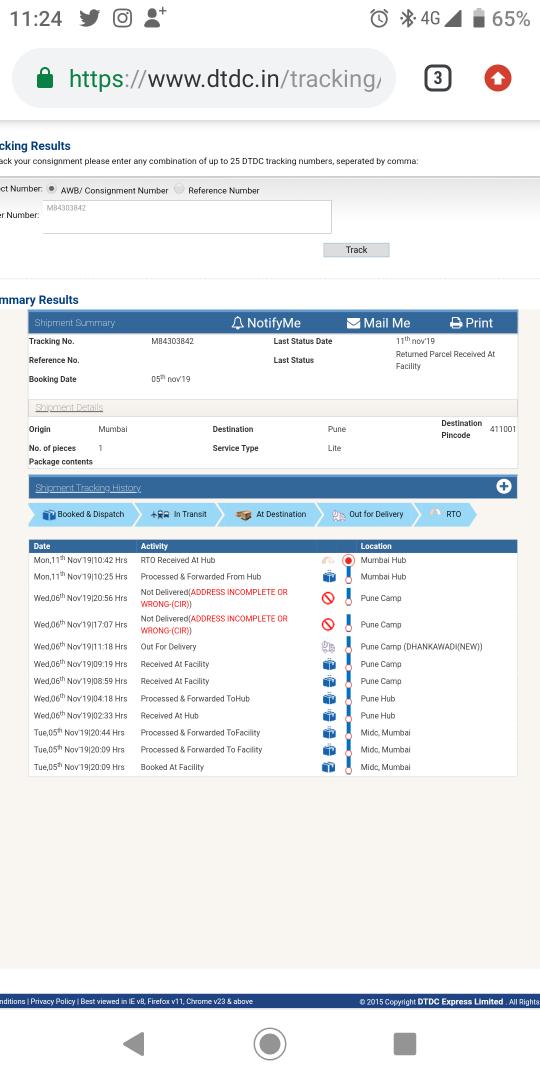Select the Booked & Dispatch stage
This screenshot has width=540, height=1080.
point(83,515)
